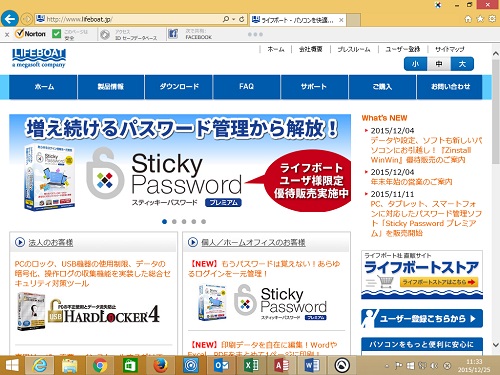This screenshot has height=375, width=500.
Task: Click the browser forward arrow button
Action: 27,19
